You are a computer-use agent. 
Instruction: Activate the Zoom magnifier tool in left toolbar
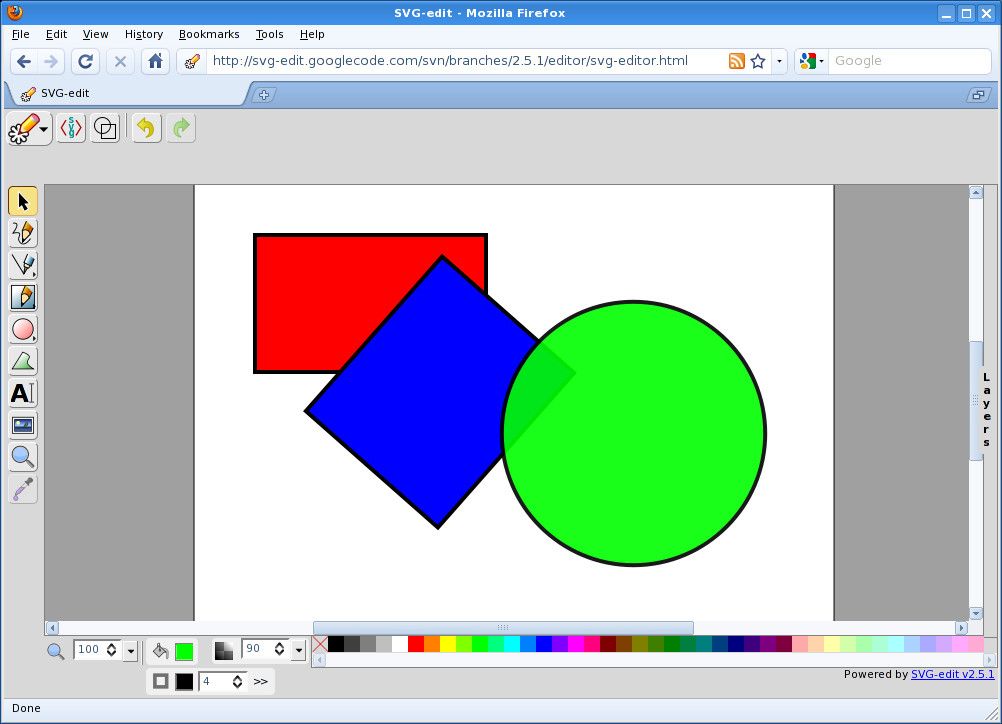tap(23, 457)
